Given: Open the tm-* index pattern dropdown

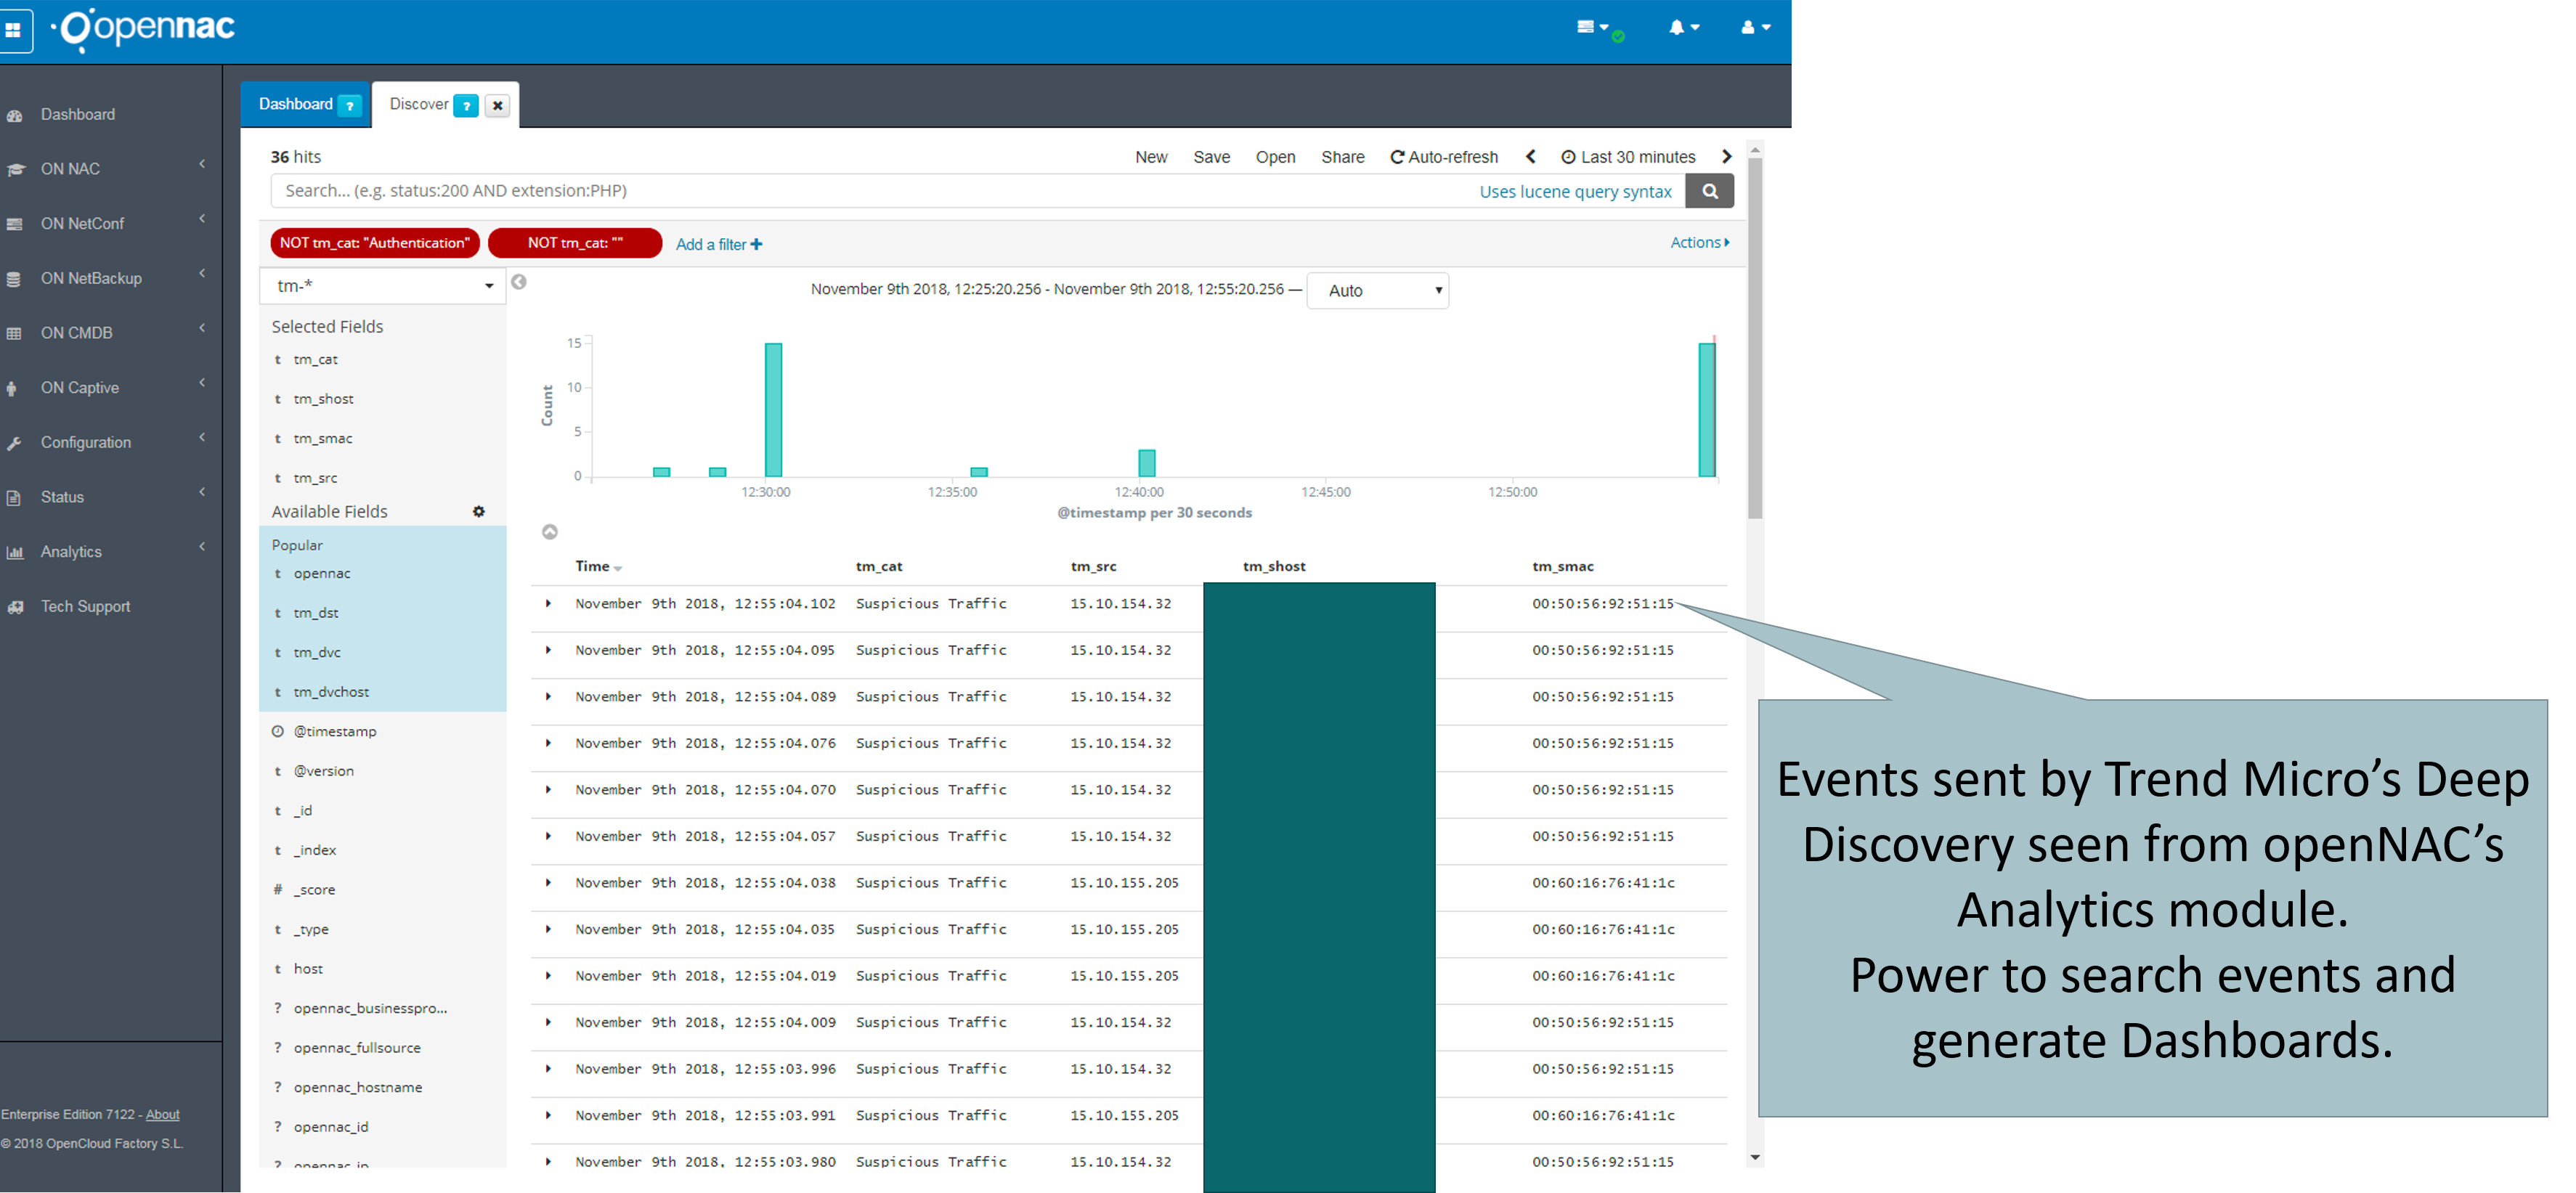Looking at the screenshot, I should click(382, 286).
